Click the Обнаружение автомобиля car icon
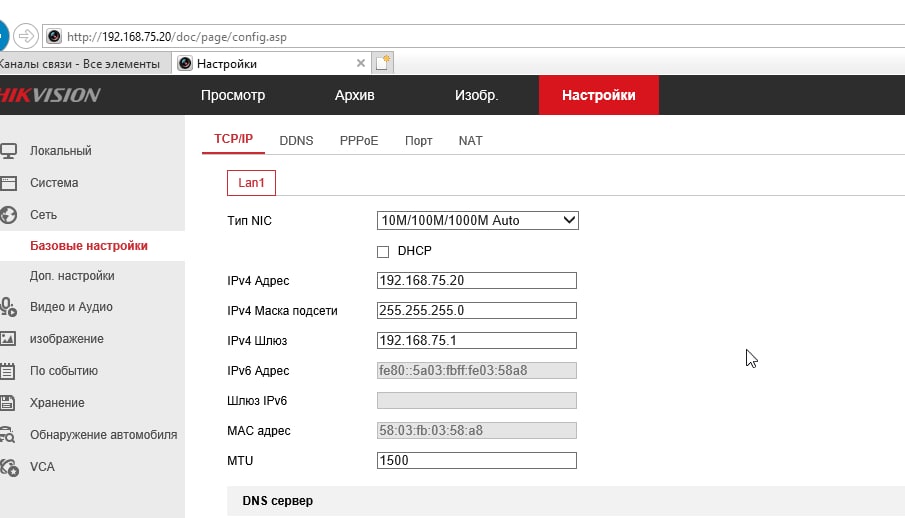Screen dimensions: 905x518 tap(8, 434)
